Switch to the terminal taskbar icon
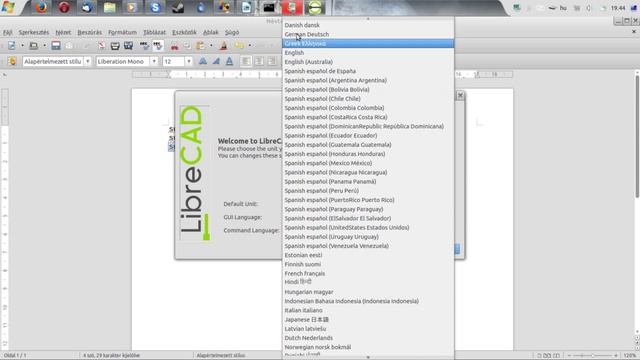Screen dimensions: 640x360 269,7
